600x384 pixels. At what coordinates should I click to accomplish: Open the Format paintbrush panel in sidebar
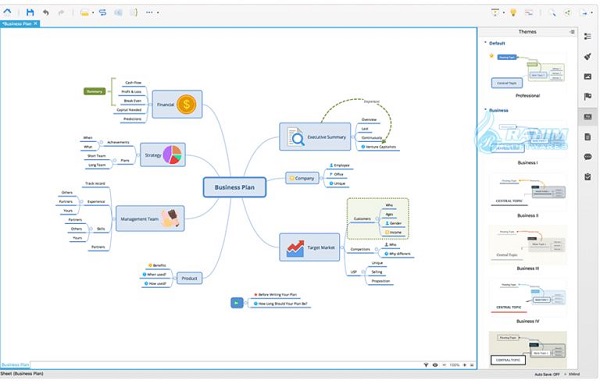588,57
